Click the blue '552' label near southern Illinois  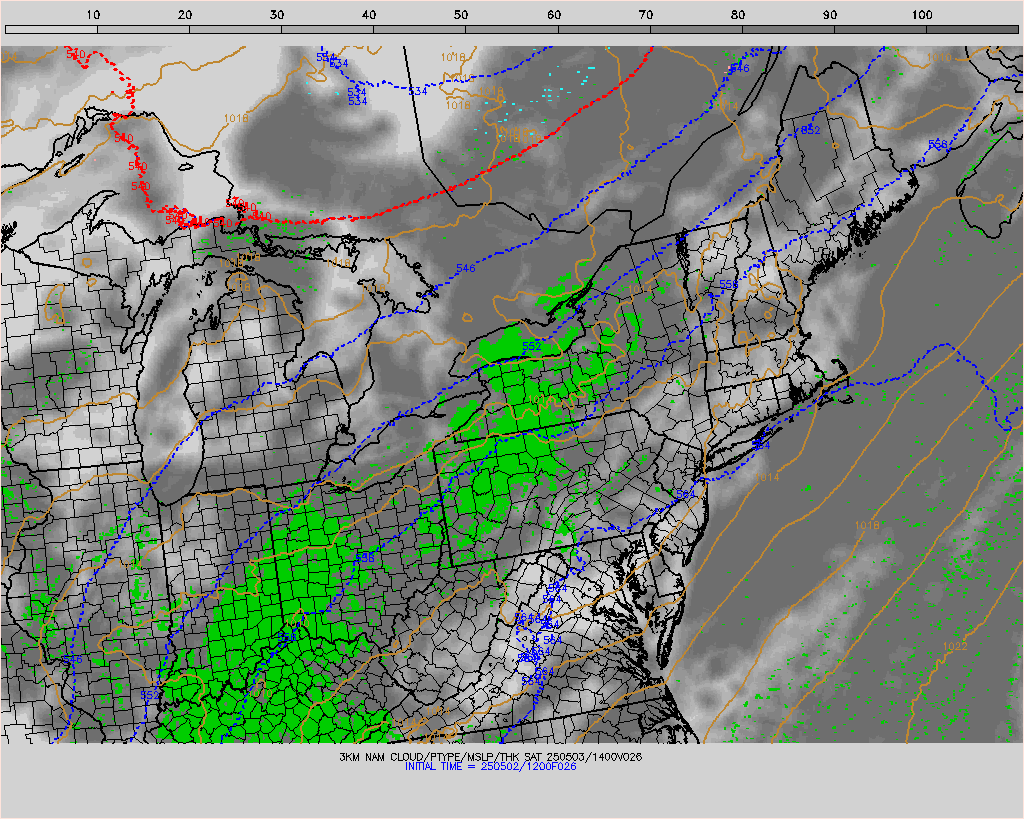point(150,695)
